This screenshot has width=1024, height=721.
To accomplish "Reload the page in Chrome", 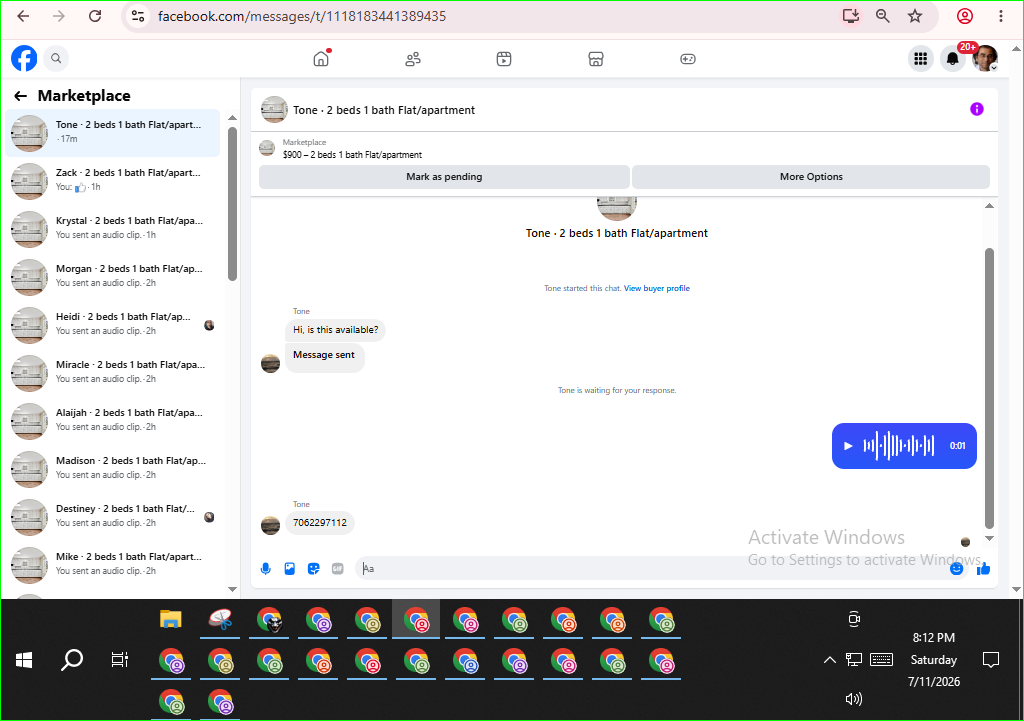I will point(95,16).
